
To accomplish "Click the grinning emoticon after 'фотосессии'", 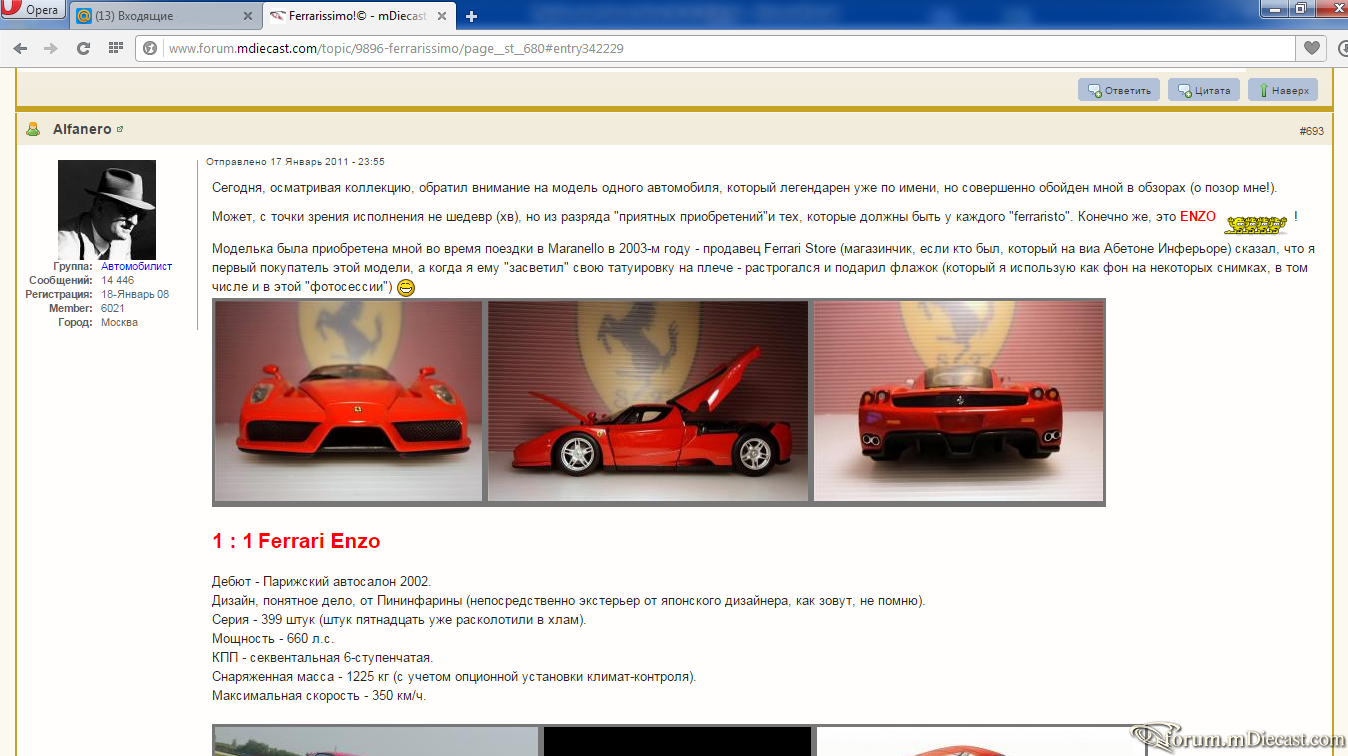I will [406, 288].
